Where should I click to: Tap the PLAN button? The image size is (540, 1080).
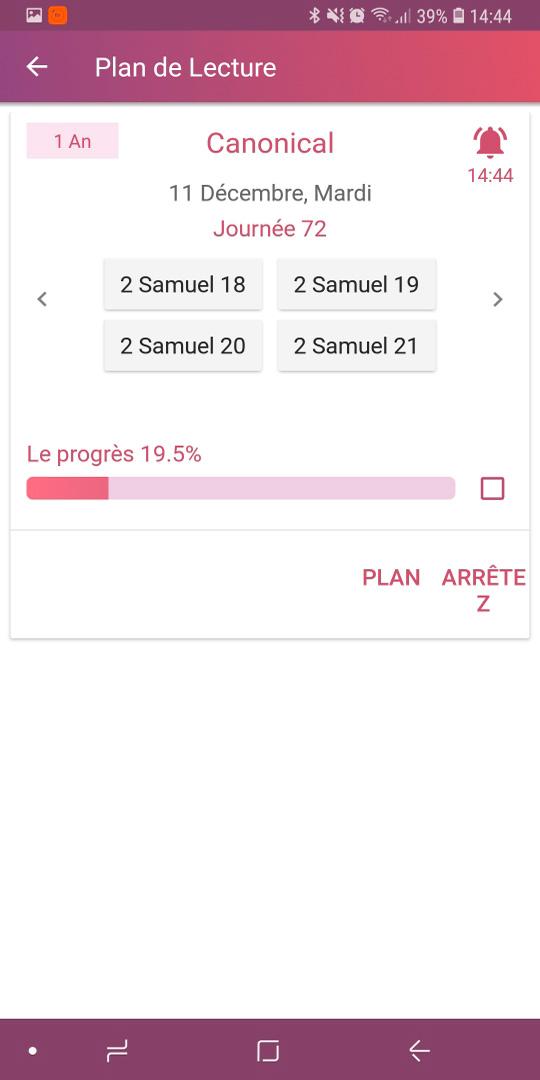pyautogui.click(x=391, y=577)
